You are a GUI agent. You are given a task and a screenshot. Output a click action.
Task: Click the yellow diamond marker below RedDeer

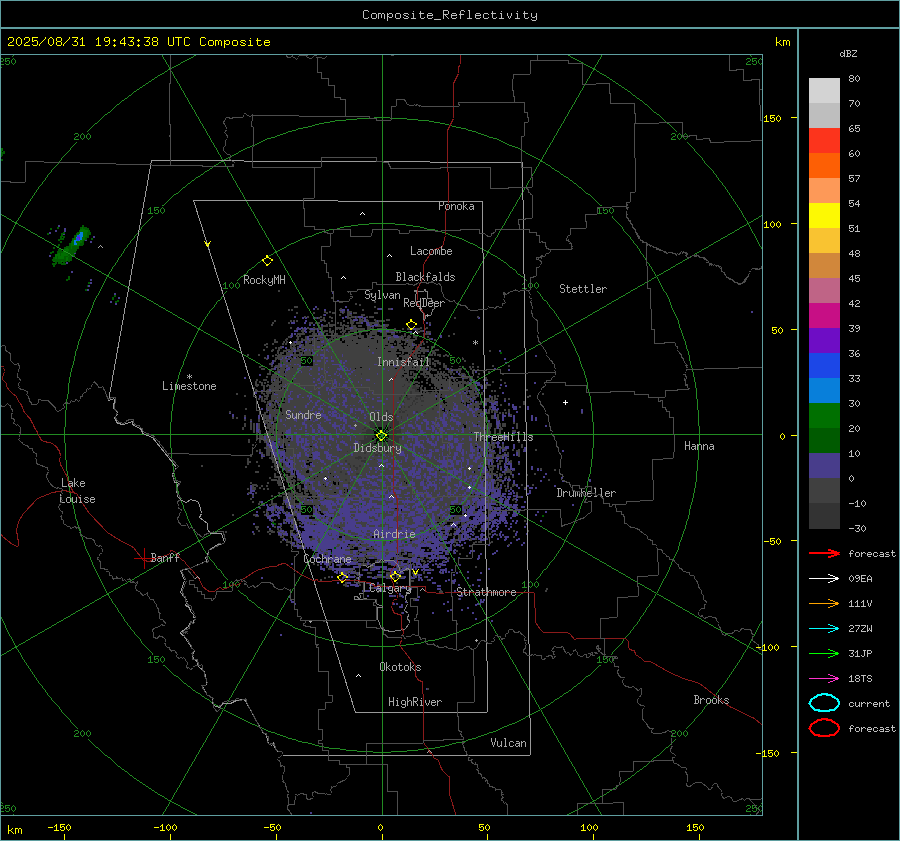(412, 325)
